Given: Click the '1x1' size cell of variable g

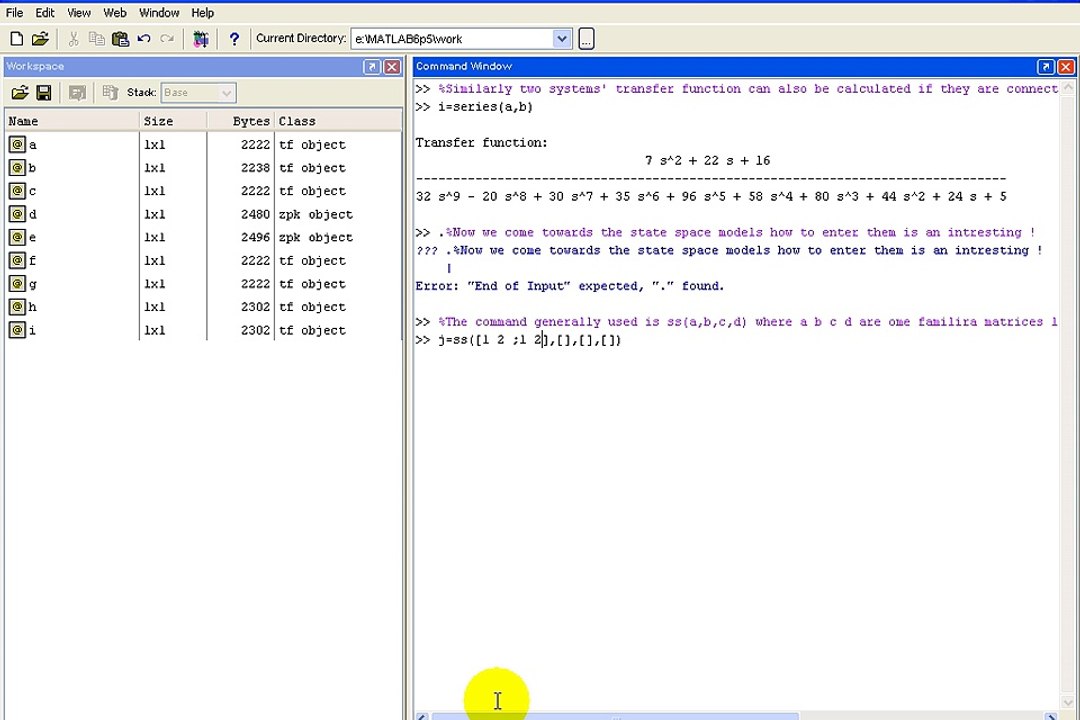Looking at the screenshot, I should [x=154, y=284].
